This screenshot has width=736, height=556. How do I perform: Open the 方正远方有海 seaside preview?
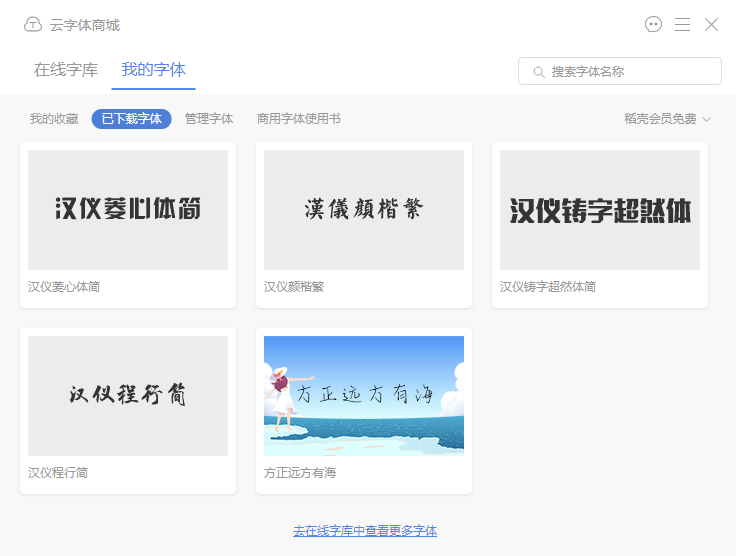coord(364,396)
